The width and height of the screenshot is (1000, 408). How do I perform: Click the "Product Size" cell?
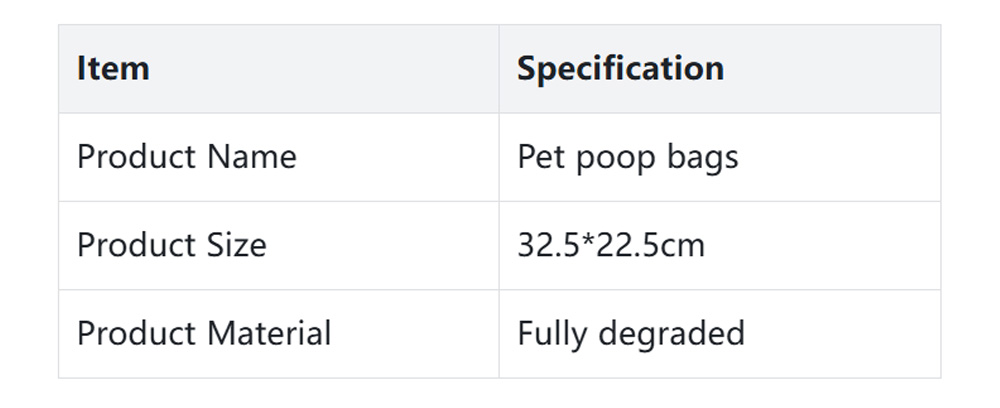click(171, 245)
